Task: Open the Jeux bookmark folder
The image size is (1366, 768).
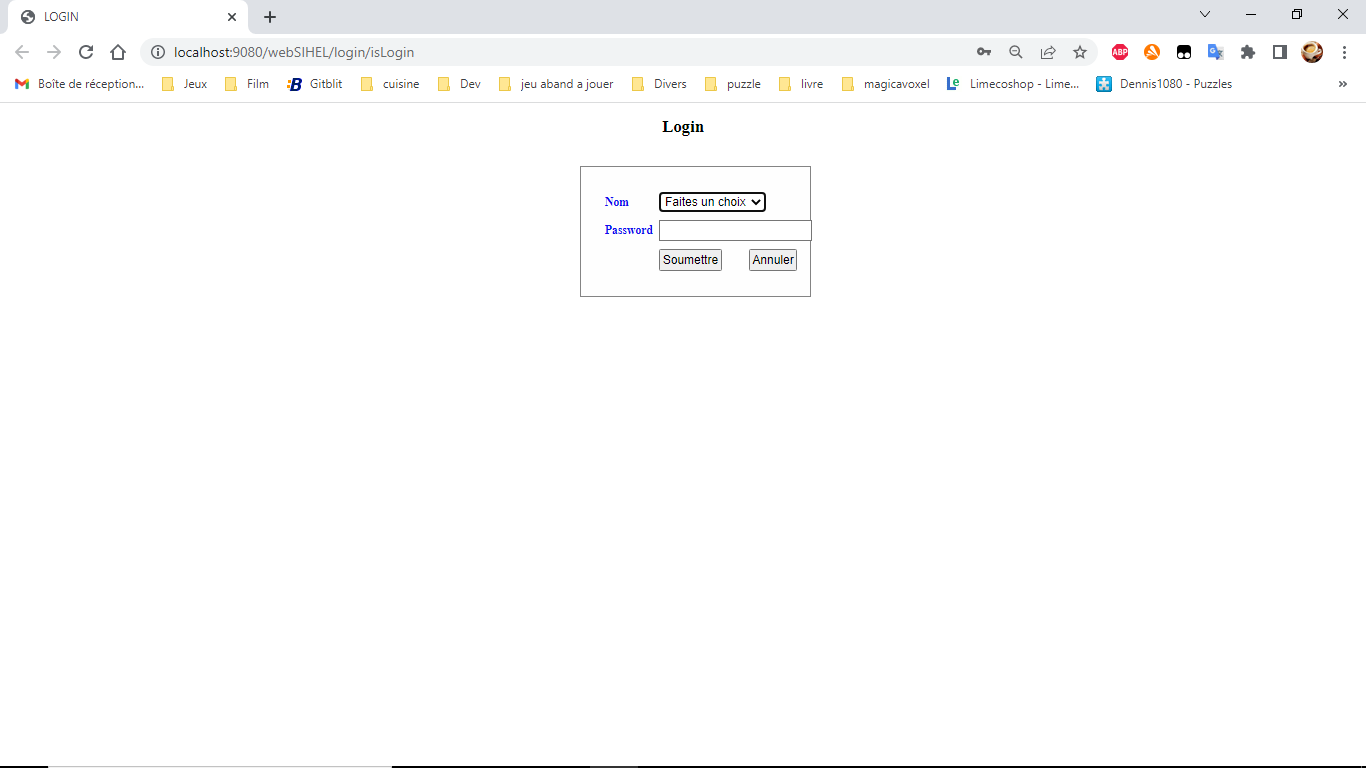Action: (x=185, y=84)
